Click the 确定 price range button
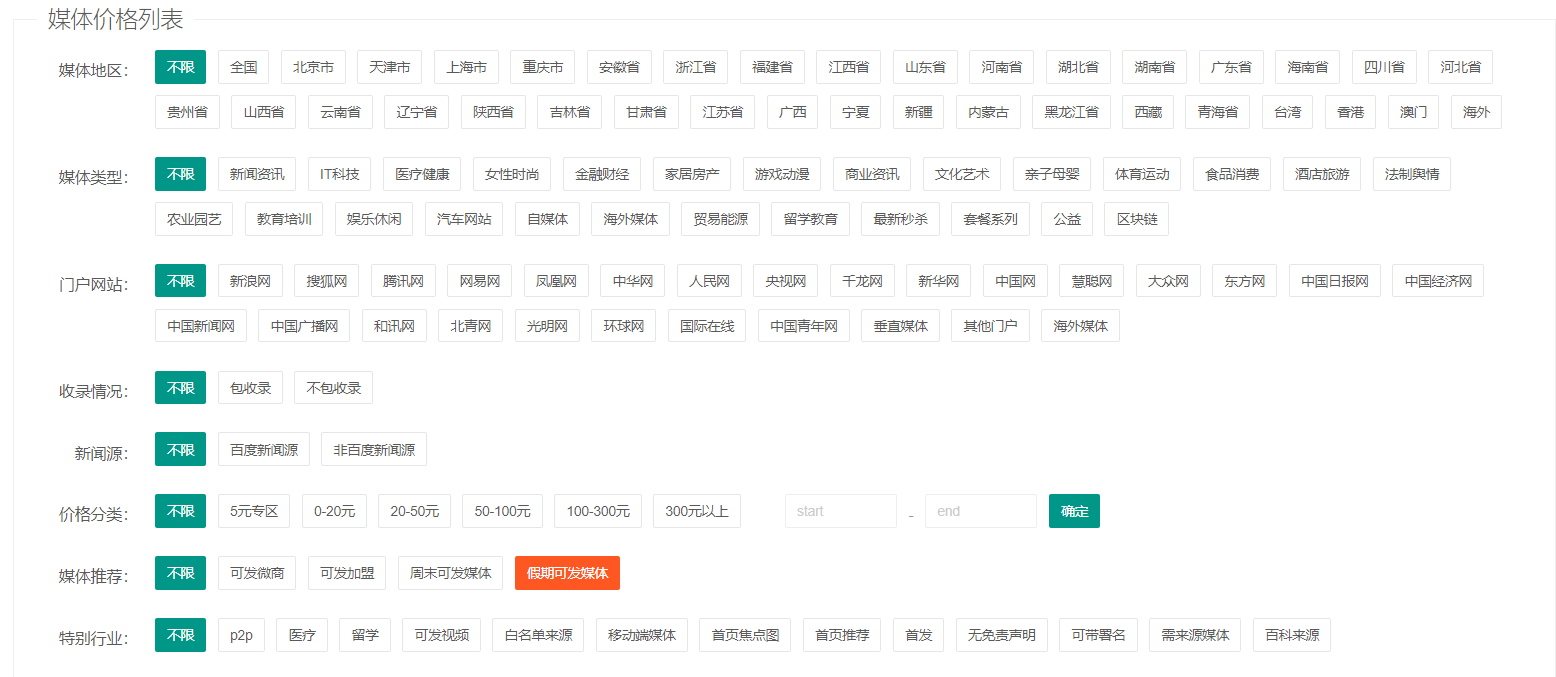Screen dimensions: 1556x677 pos(1074,511)
